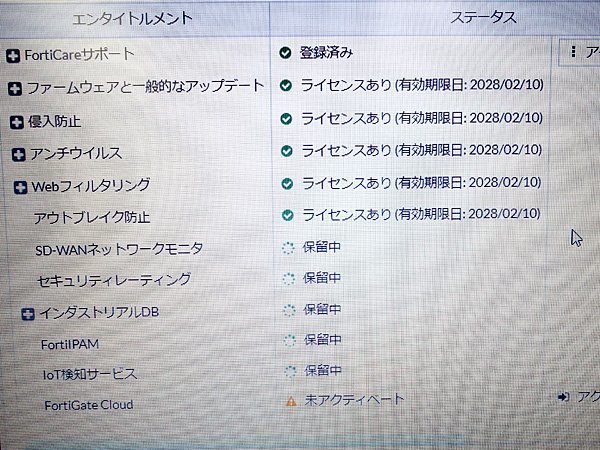
Task: Click pending spinner icon for FortiIPAM
Action: tap(290, 340)
